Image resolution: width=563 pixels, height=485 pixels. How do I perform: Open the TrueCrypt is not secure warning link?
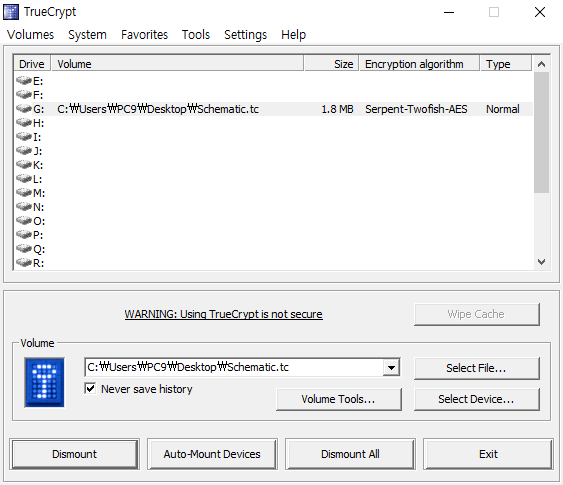pos(223,314)
